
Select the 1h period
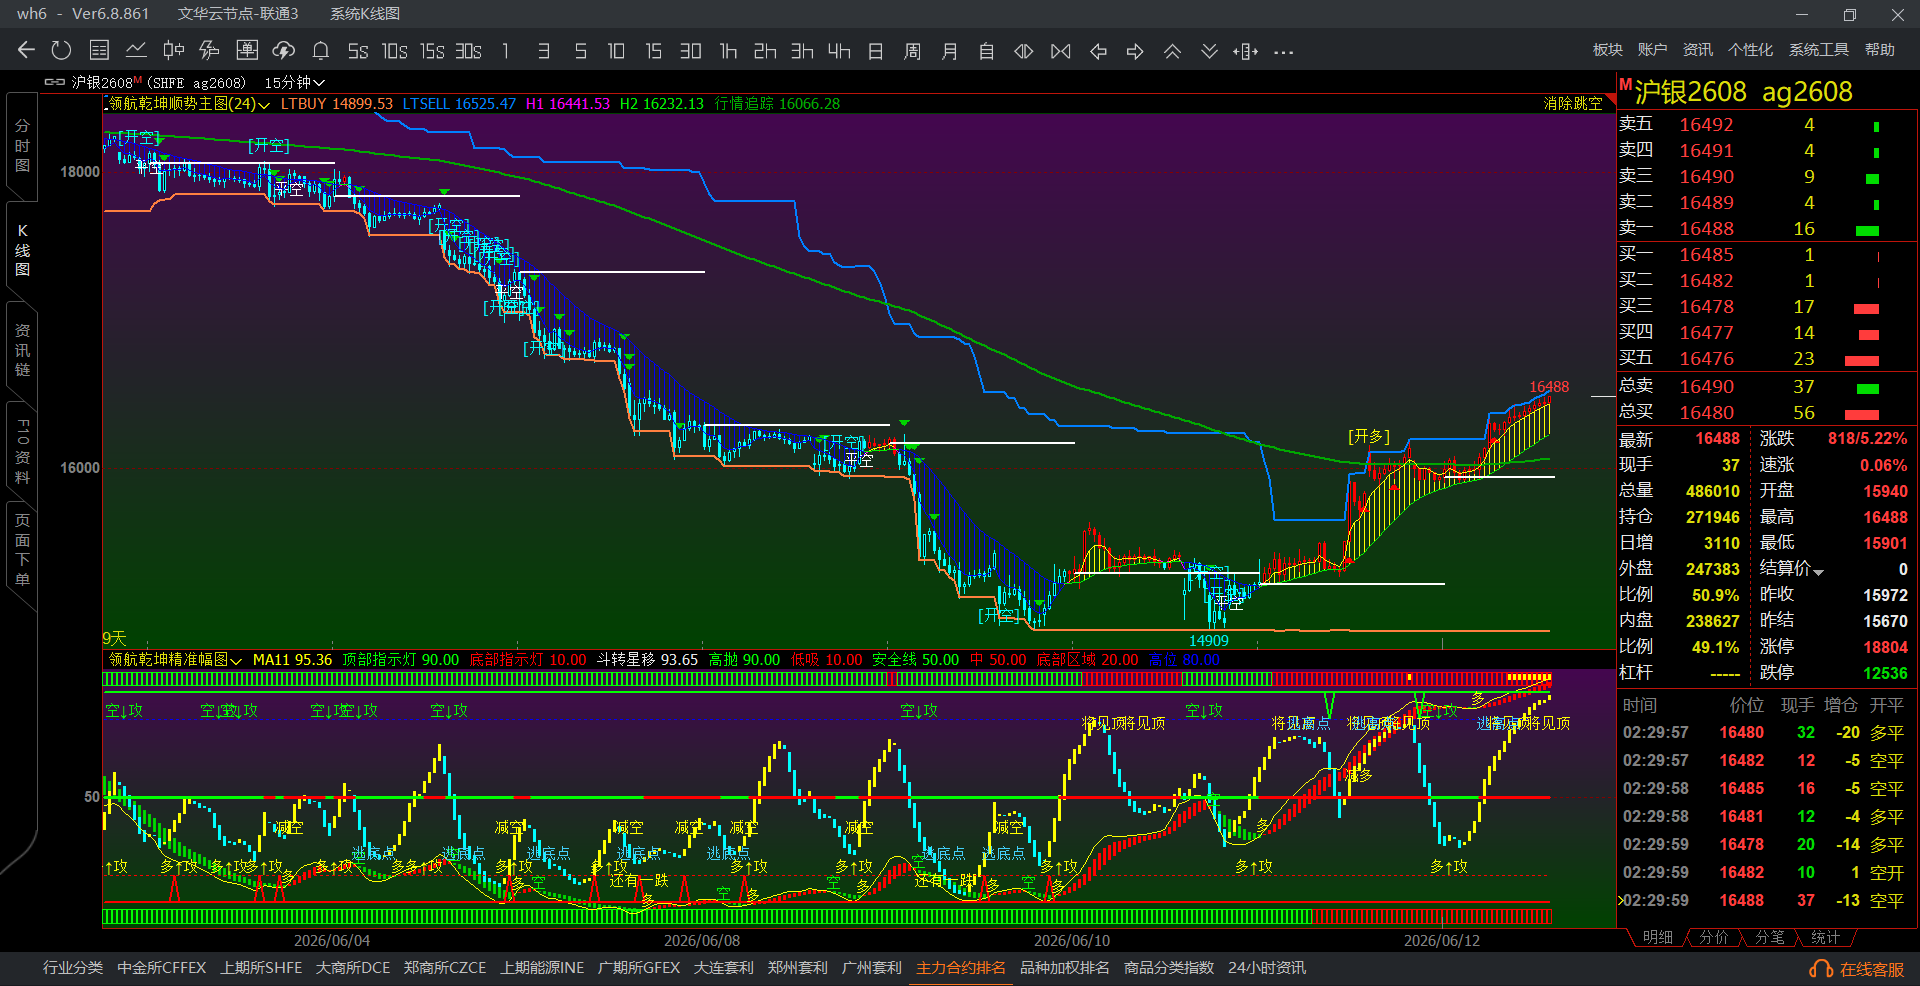(x=728, y=51)
